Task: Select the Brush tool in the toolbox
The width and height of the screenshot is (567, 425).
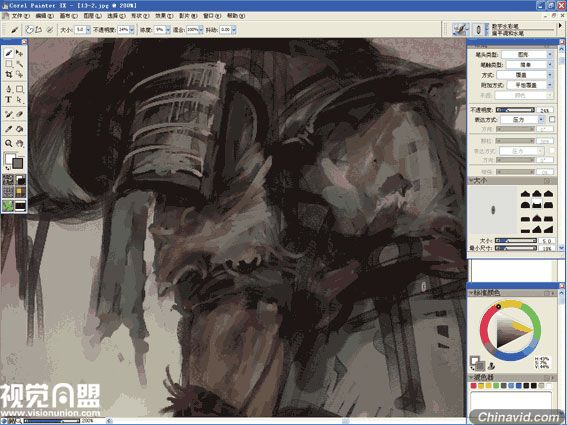Action: pos(9,53)
